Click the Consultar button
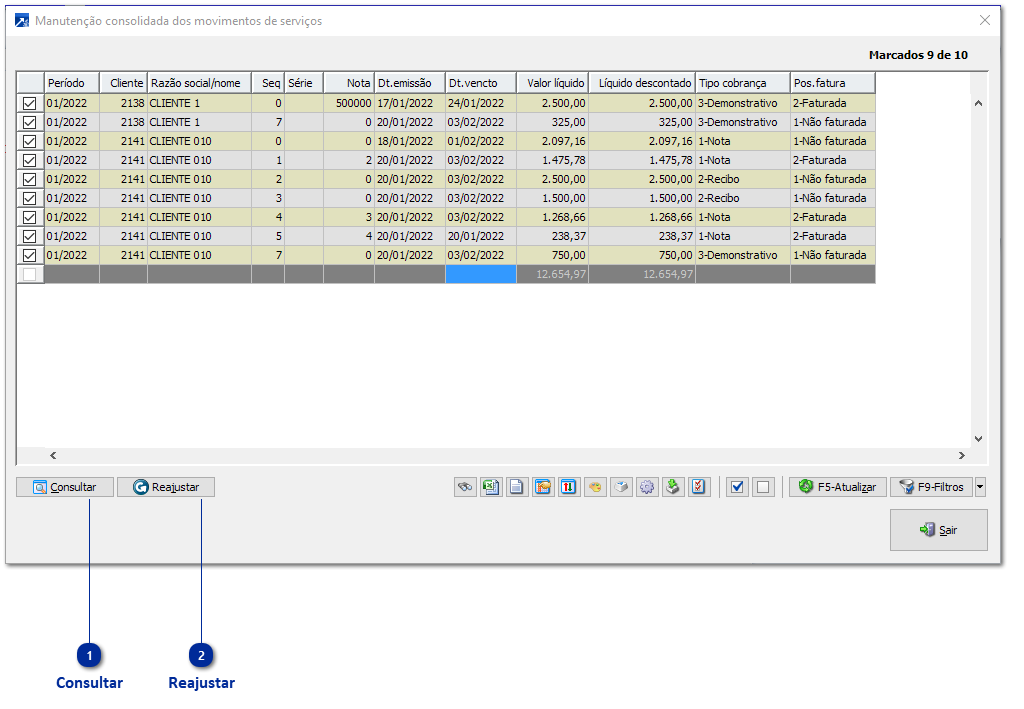Image resolution: width=1024 pixels, height=709 pixels. [x=65, y=487]
